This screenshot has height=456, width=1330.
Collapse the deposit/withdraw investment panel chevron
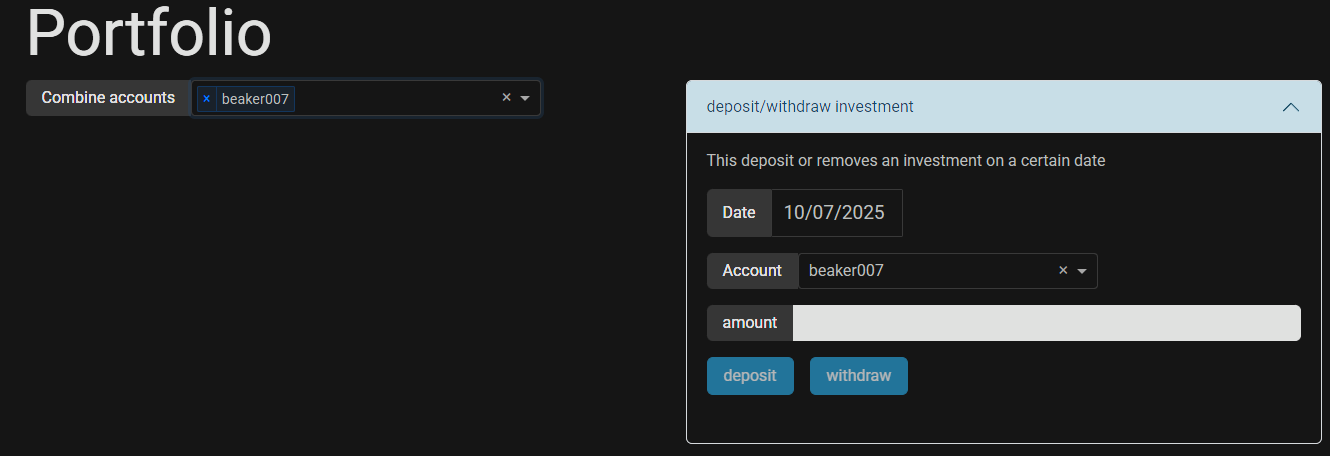pos(1290,107)
